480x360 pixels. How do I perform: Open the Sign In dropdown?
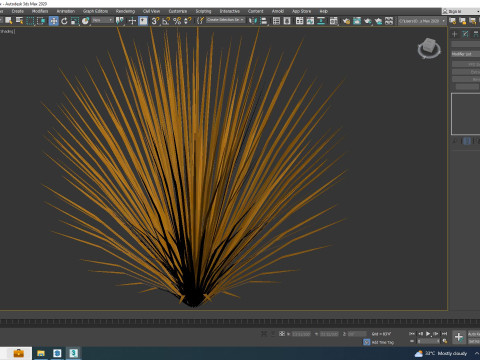point(461,11)
